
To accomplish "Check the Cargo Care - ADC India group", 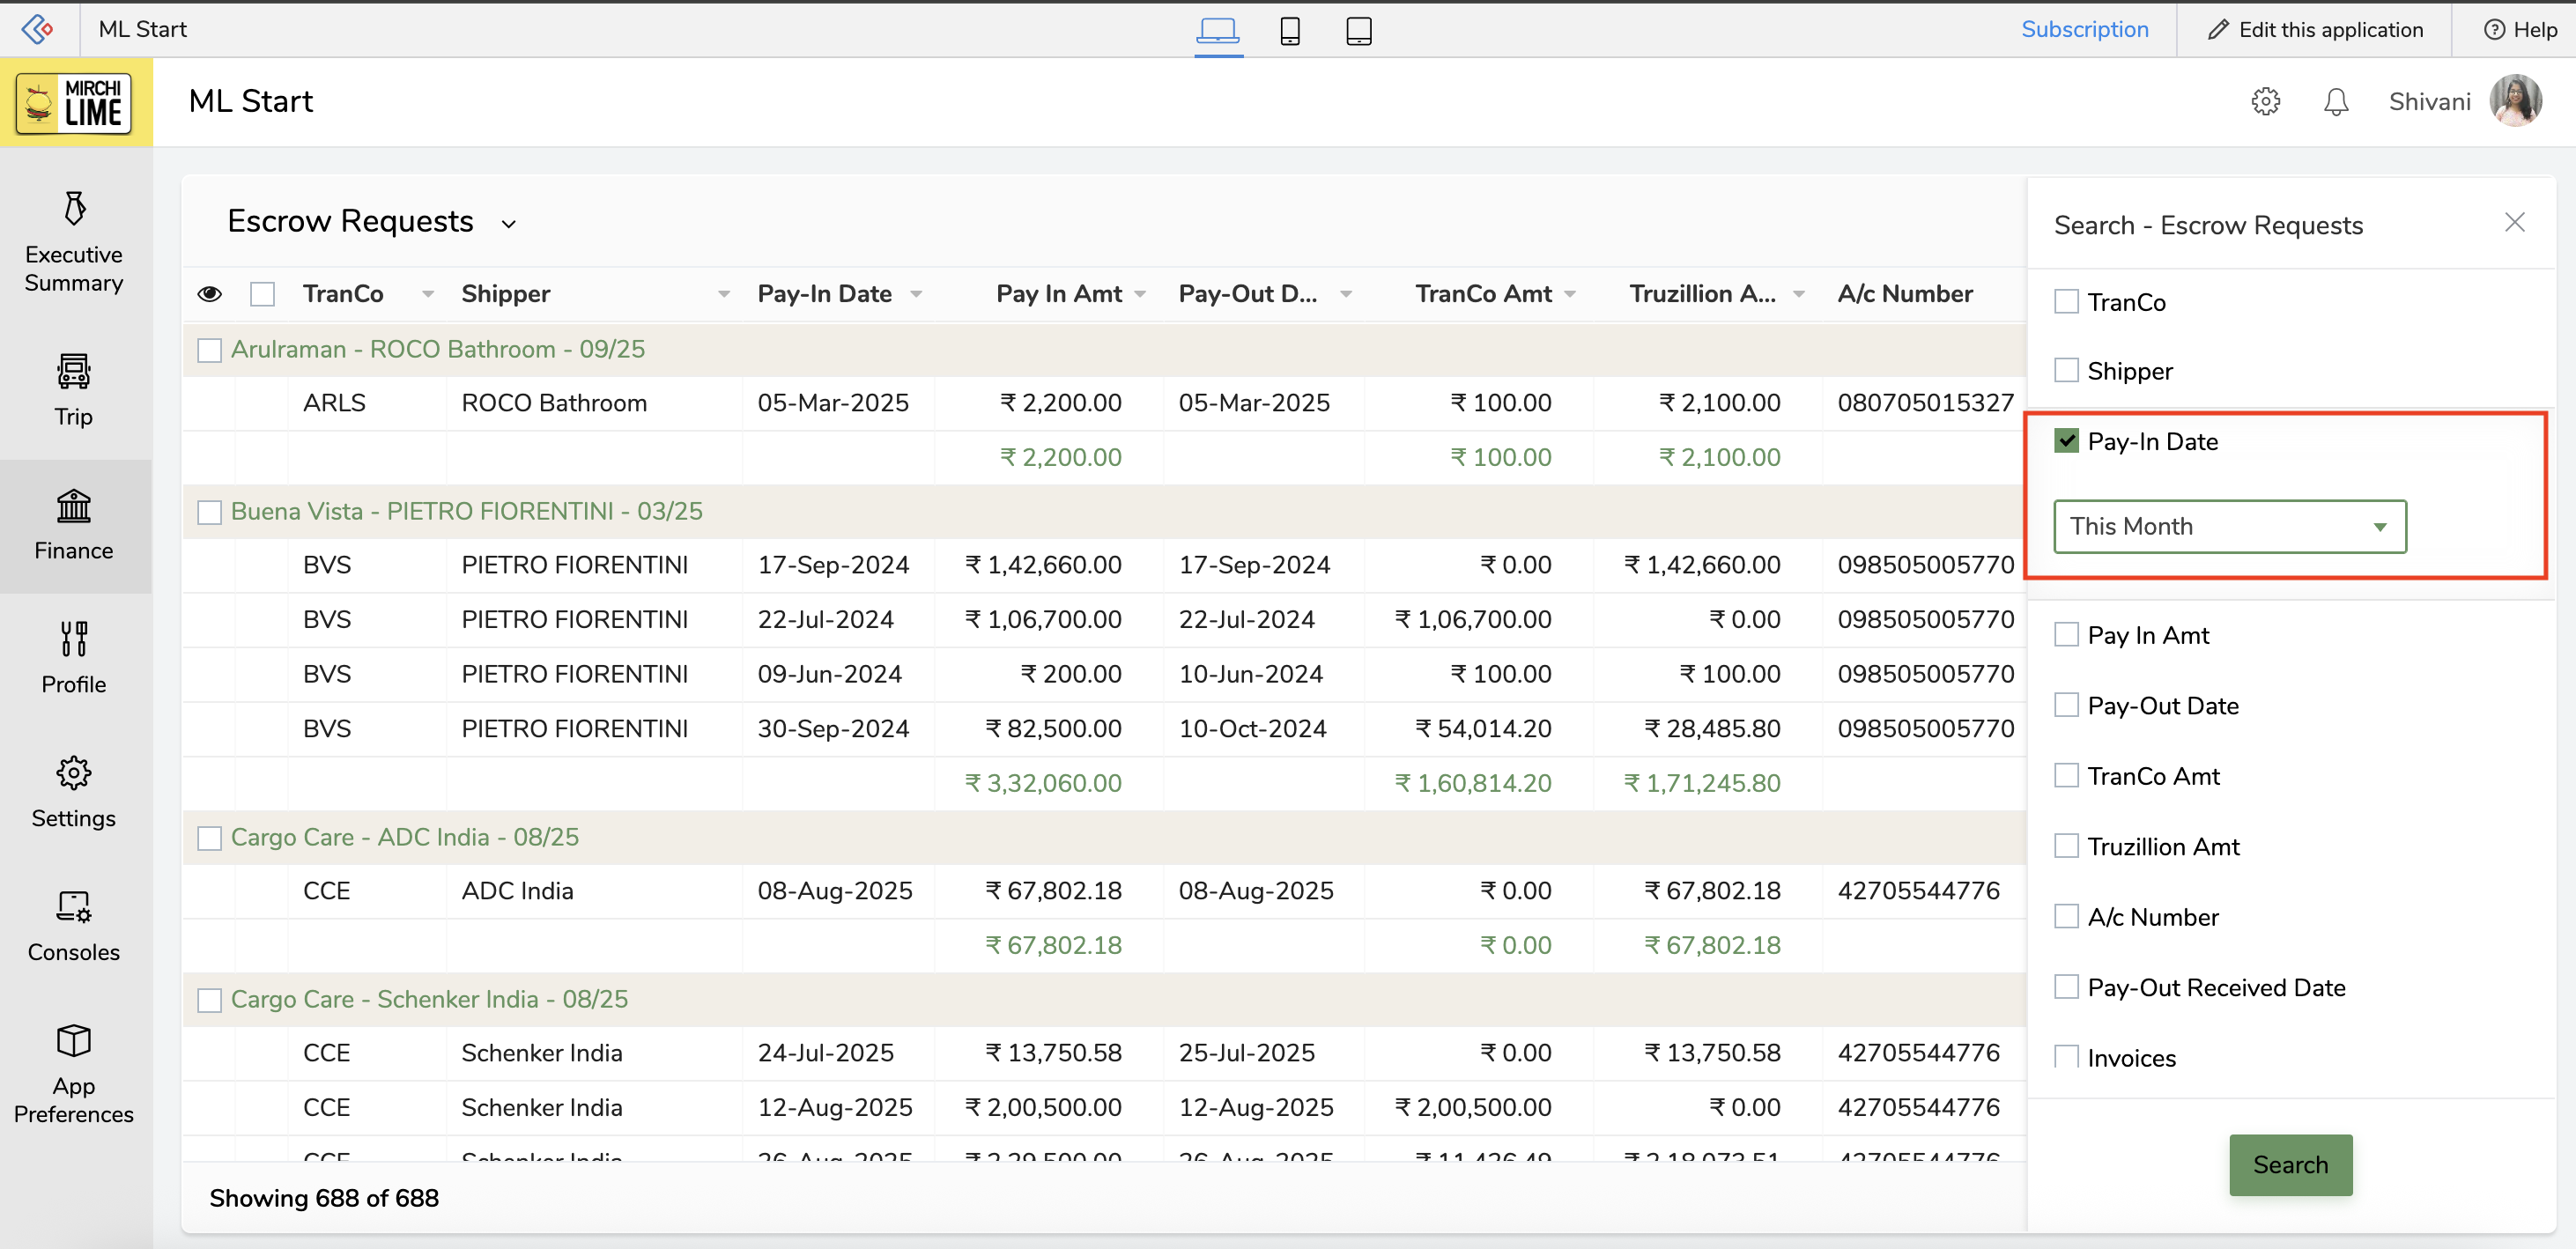I will (x=209, y=838).
